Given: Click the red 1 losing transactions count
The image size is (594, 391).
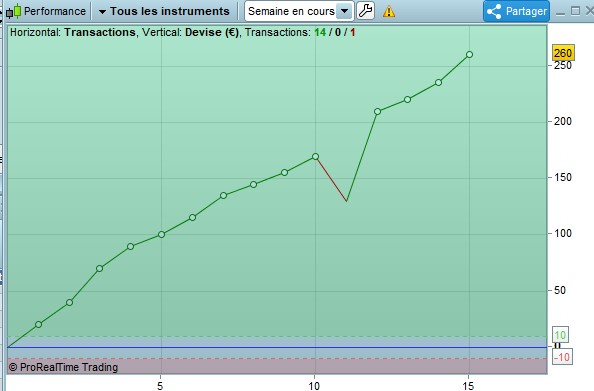Looking at the screenshot, I should pos(352,33).
